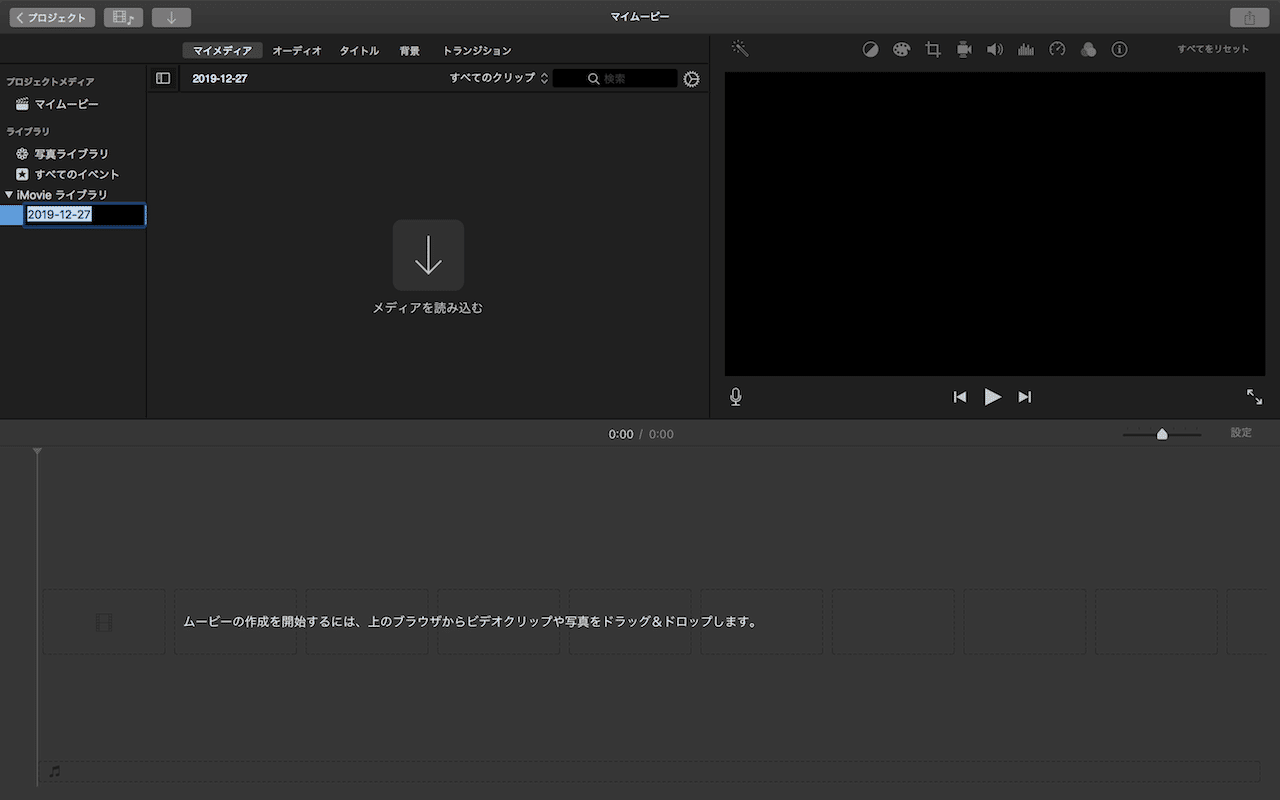Switch to the マイメディア tab
The width and height of the screenshot is (1280, 800).
point(222,51)
